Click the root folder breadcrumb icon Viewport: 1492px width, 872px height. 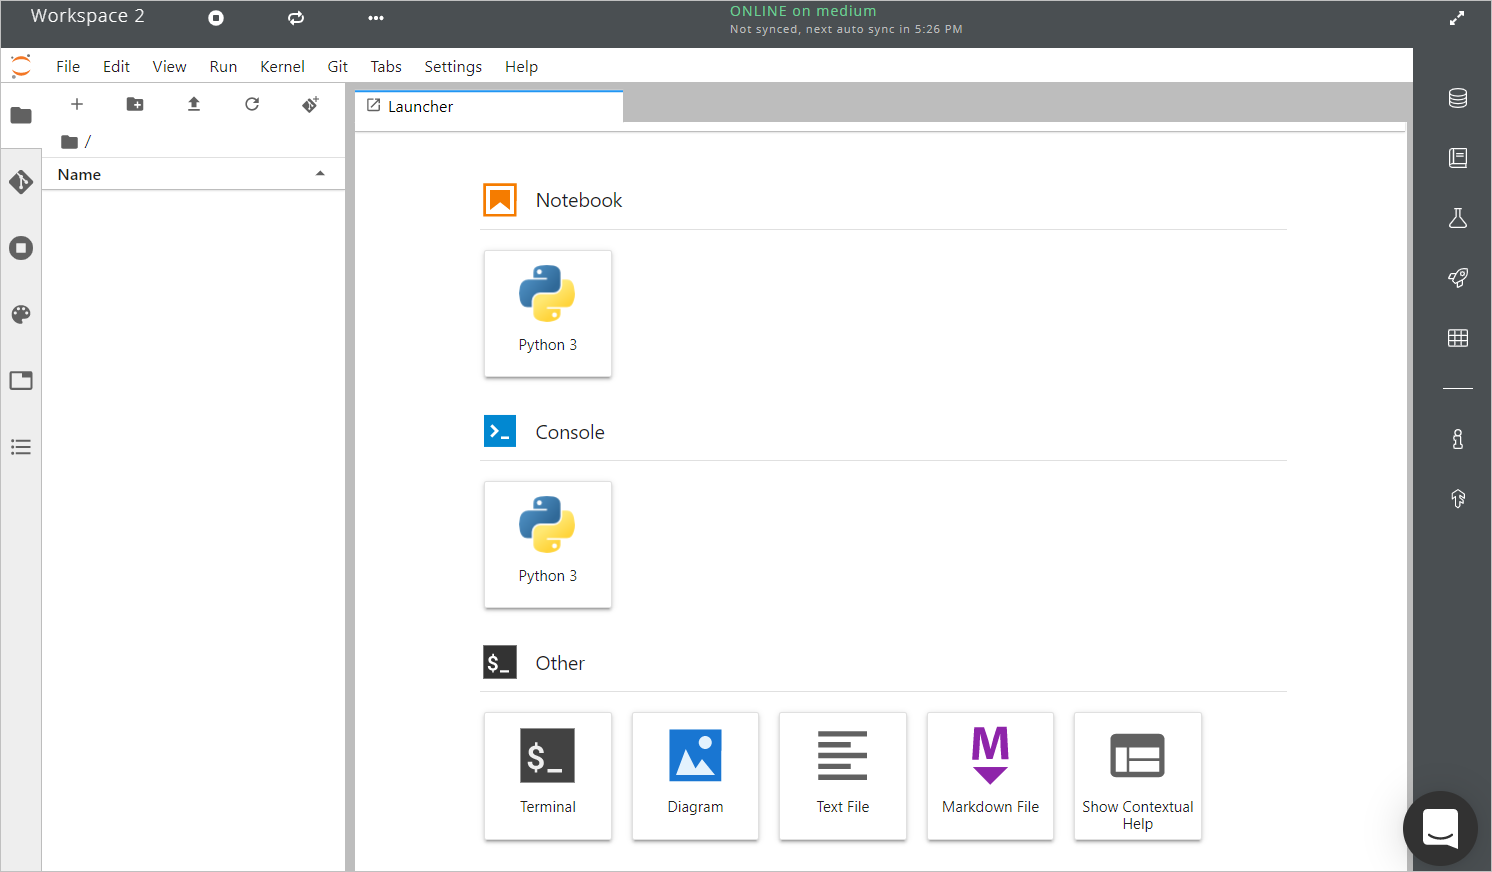(x=69, y=142)
